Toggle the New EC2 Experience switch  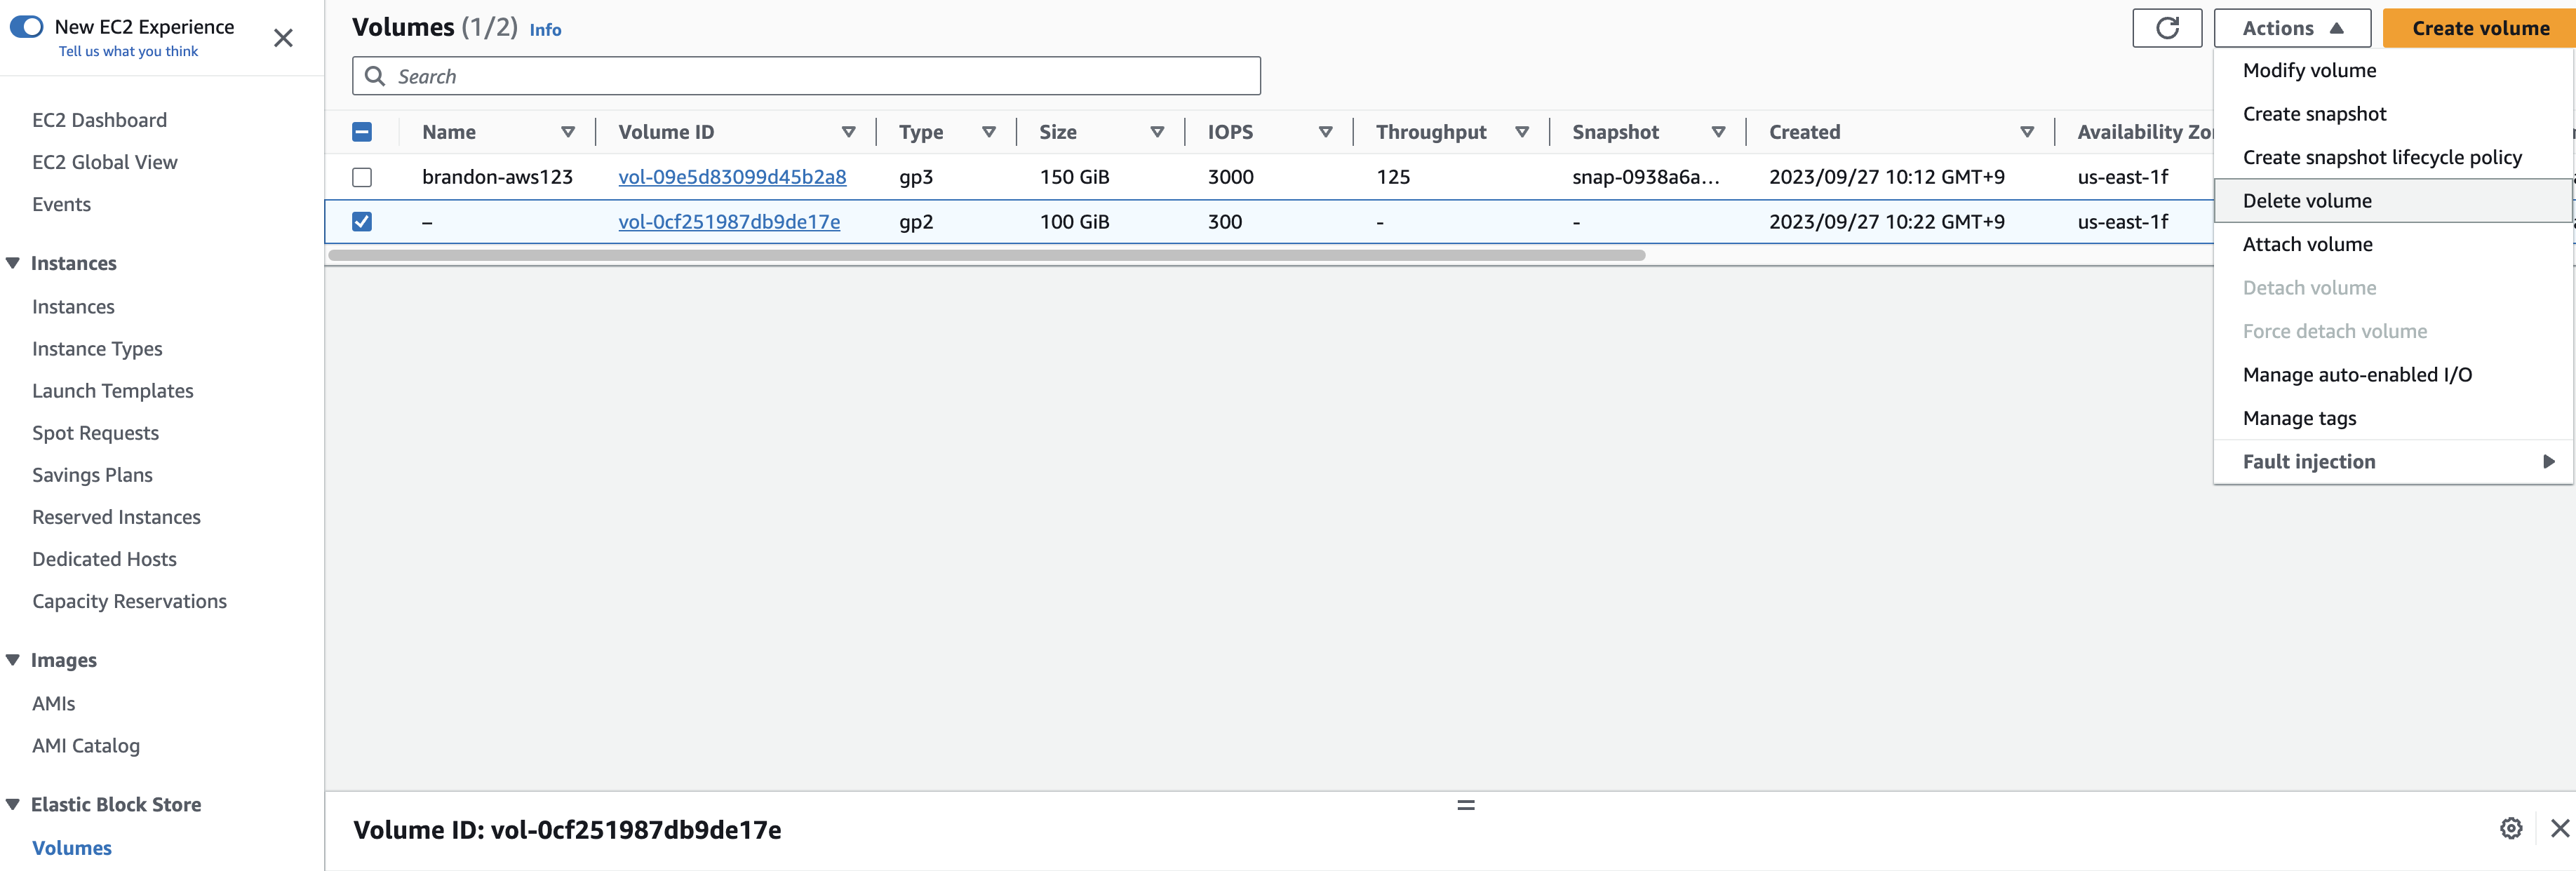(27, 27)
